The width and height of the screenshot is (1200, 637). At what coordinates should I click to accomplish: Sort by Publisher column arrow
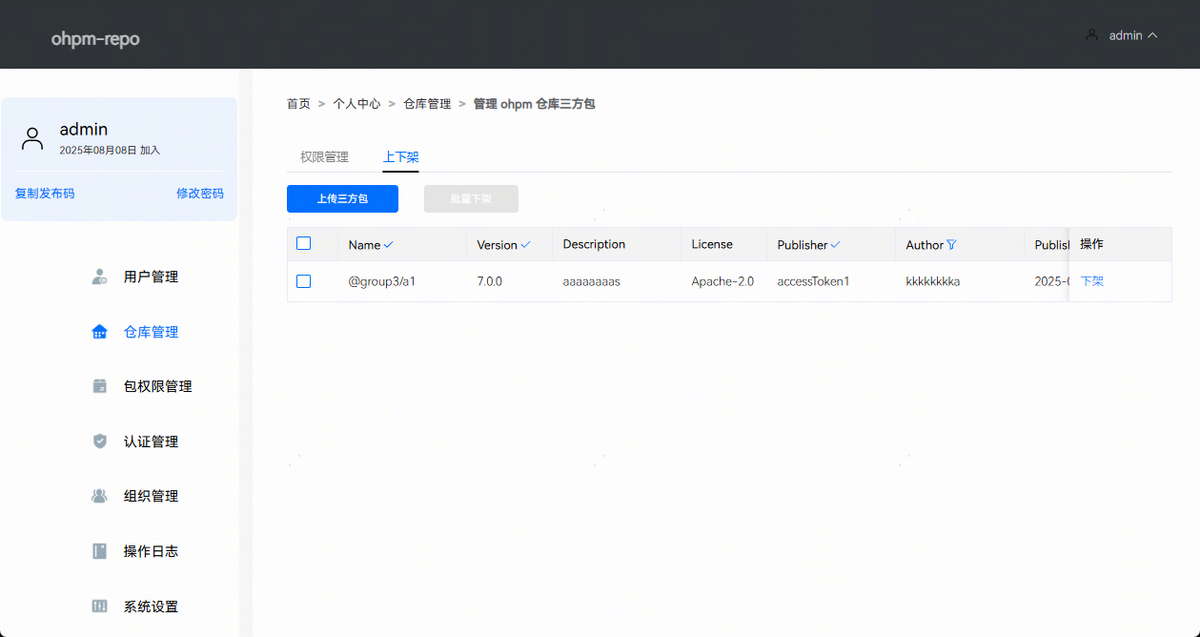[835, 245]
